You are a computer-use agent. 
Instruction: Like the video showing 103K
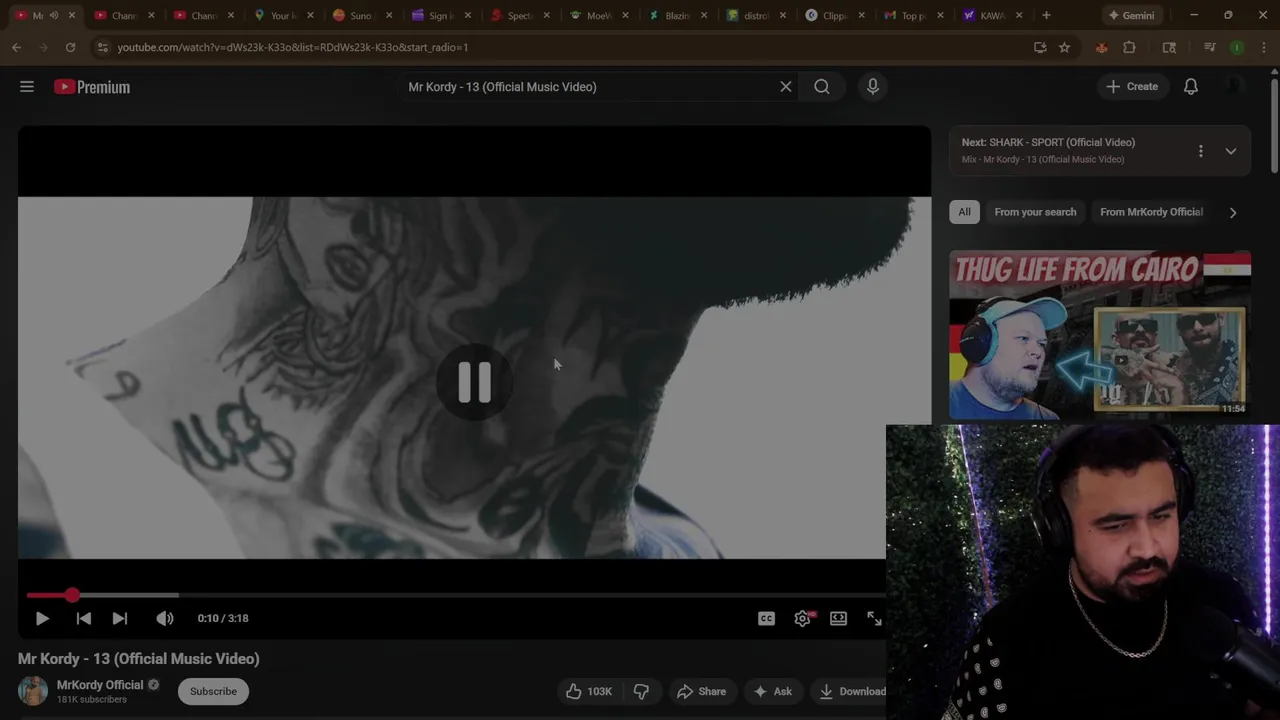pos(588,691)
